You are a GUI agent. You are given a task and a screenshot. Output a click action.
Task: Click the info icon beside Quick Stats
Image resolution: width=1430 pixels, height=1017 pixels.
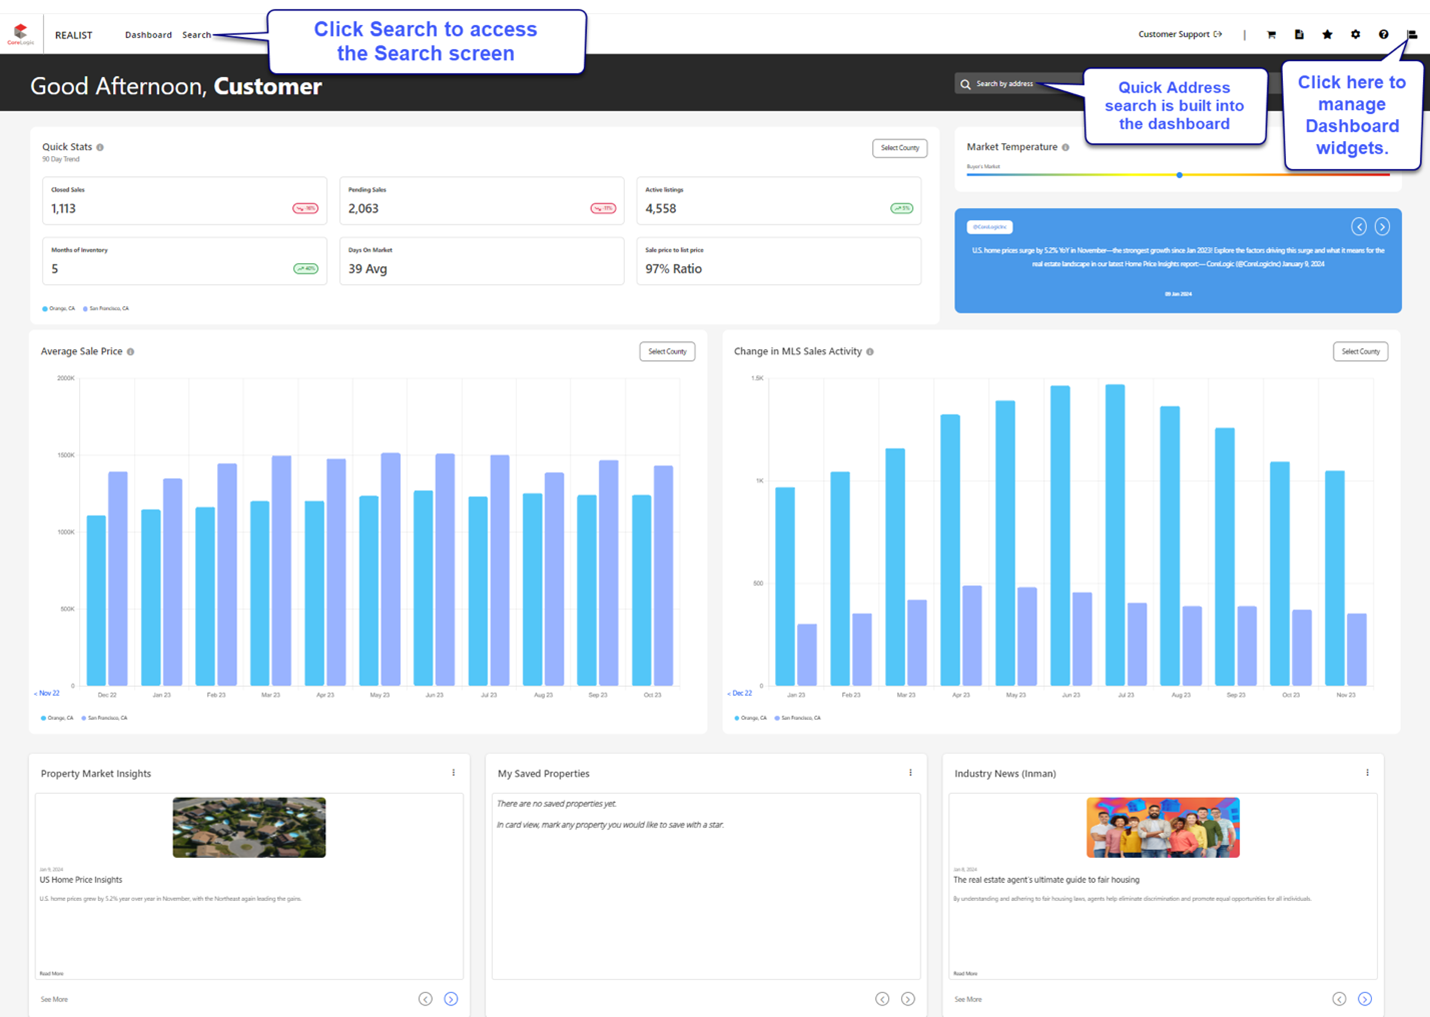point(100,147)
